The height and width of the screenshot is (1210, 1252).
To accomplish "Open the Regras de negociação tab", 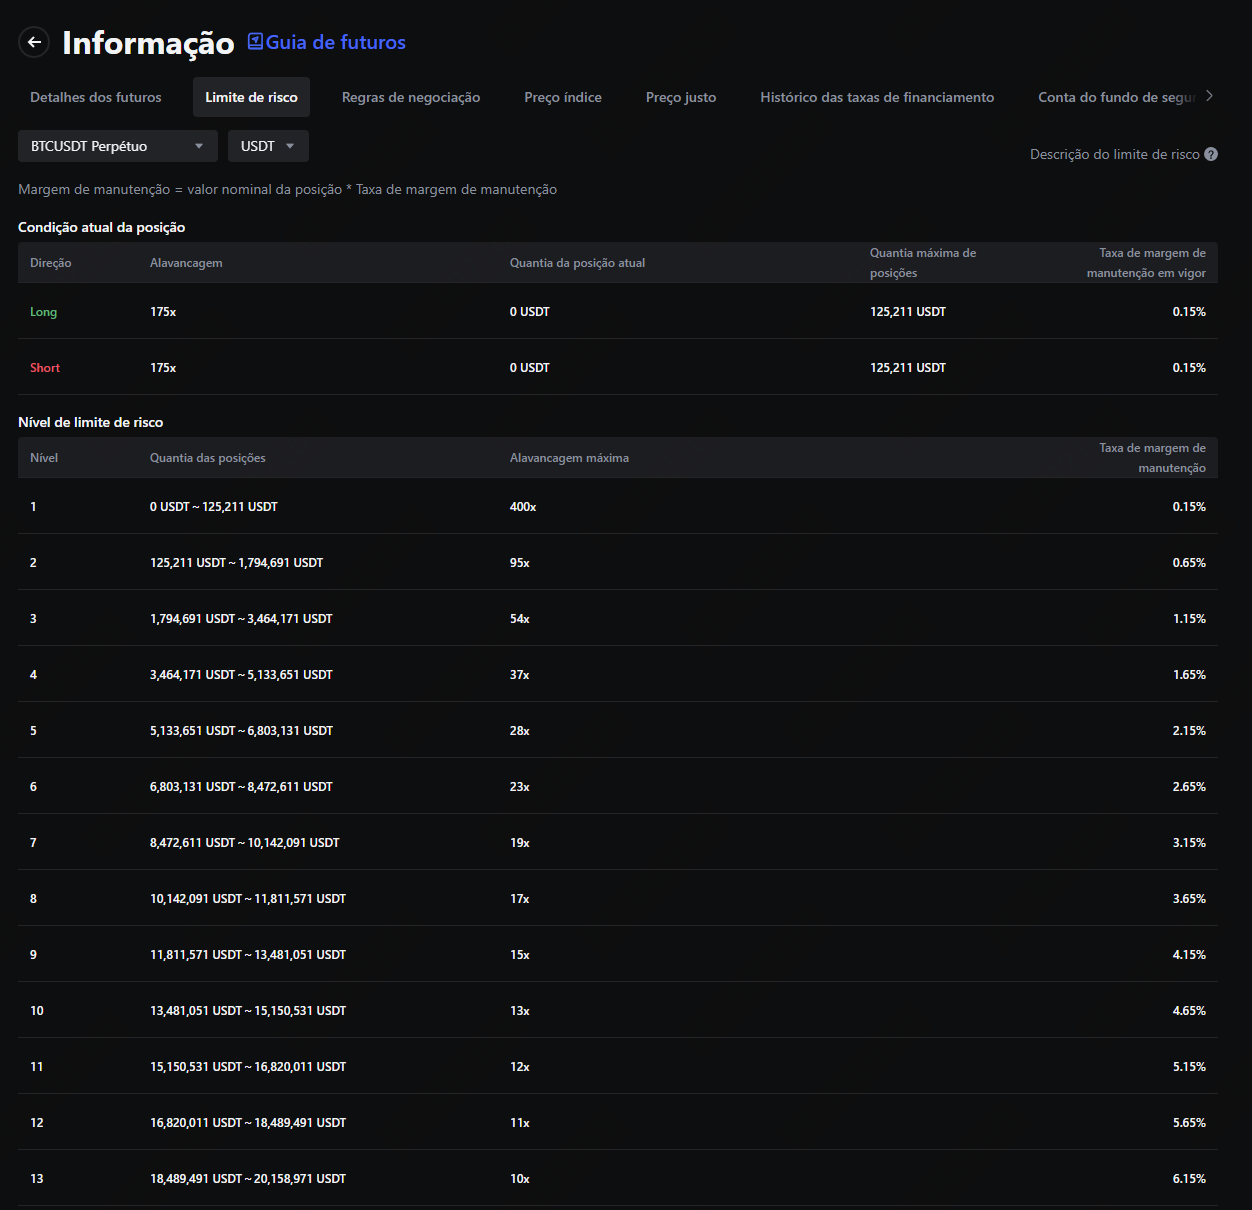I will [x=411, y=97].
